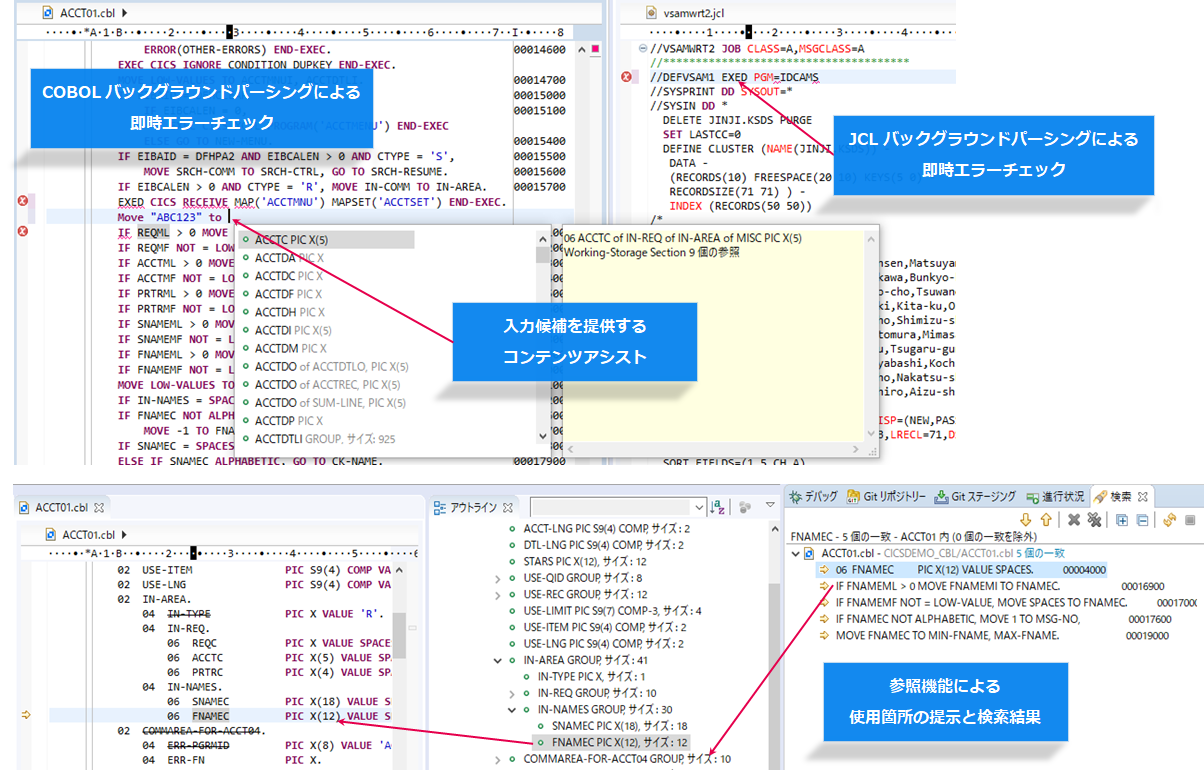Image resolution: width=1204 pixels, height=770 pixels.
Task: Expand COMMAREA-FOR-ACCT04 GROUP in outline
Action: click(498, 759)
